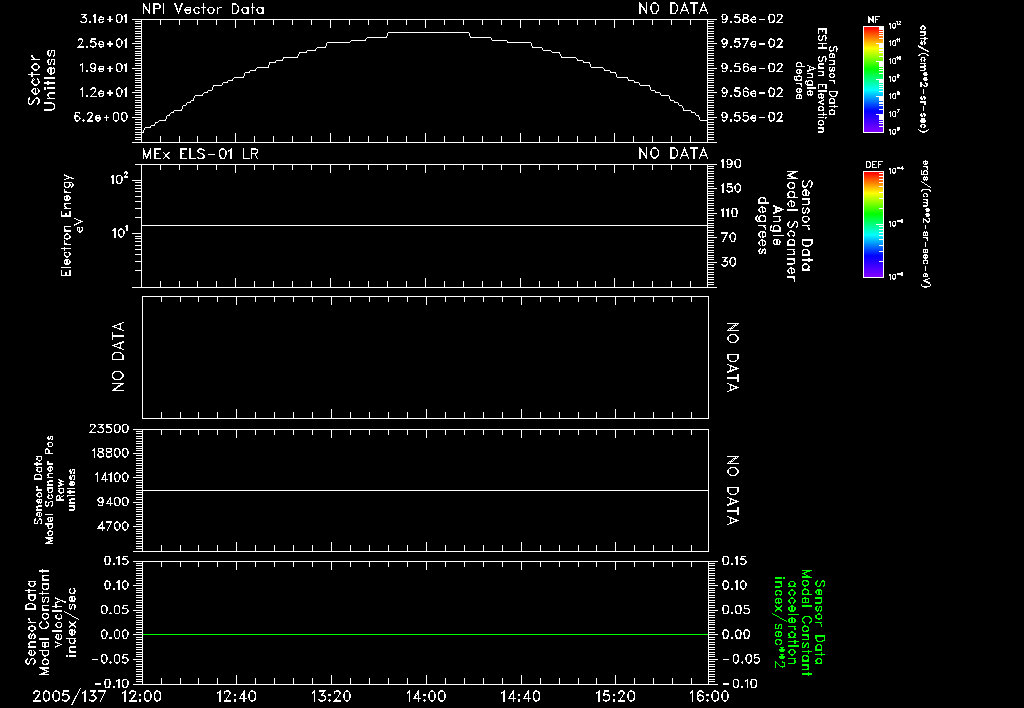Click the acceleration axis '0.00' tick label
Image resolution: width=1024 pixels, height=708 pixels.
(x=735, y=634)
